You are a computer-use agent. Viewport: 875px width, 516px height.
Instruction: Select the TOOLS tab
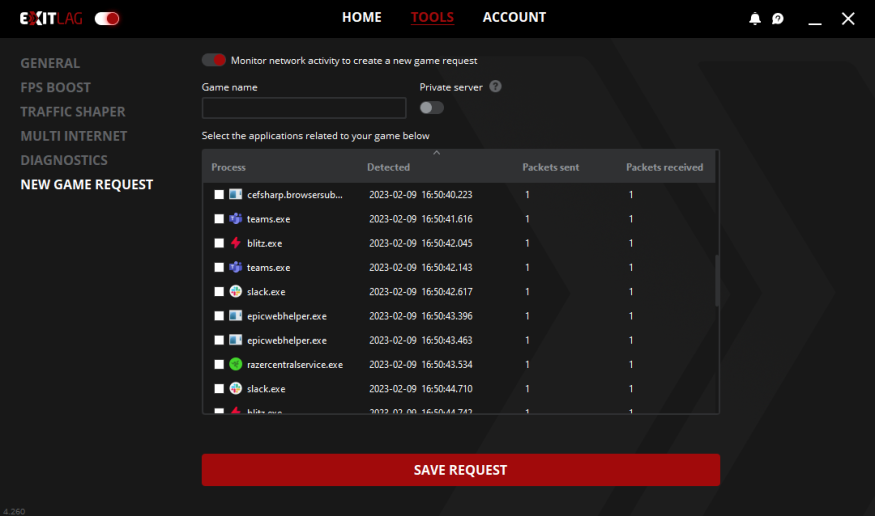[x=432, y=17]
